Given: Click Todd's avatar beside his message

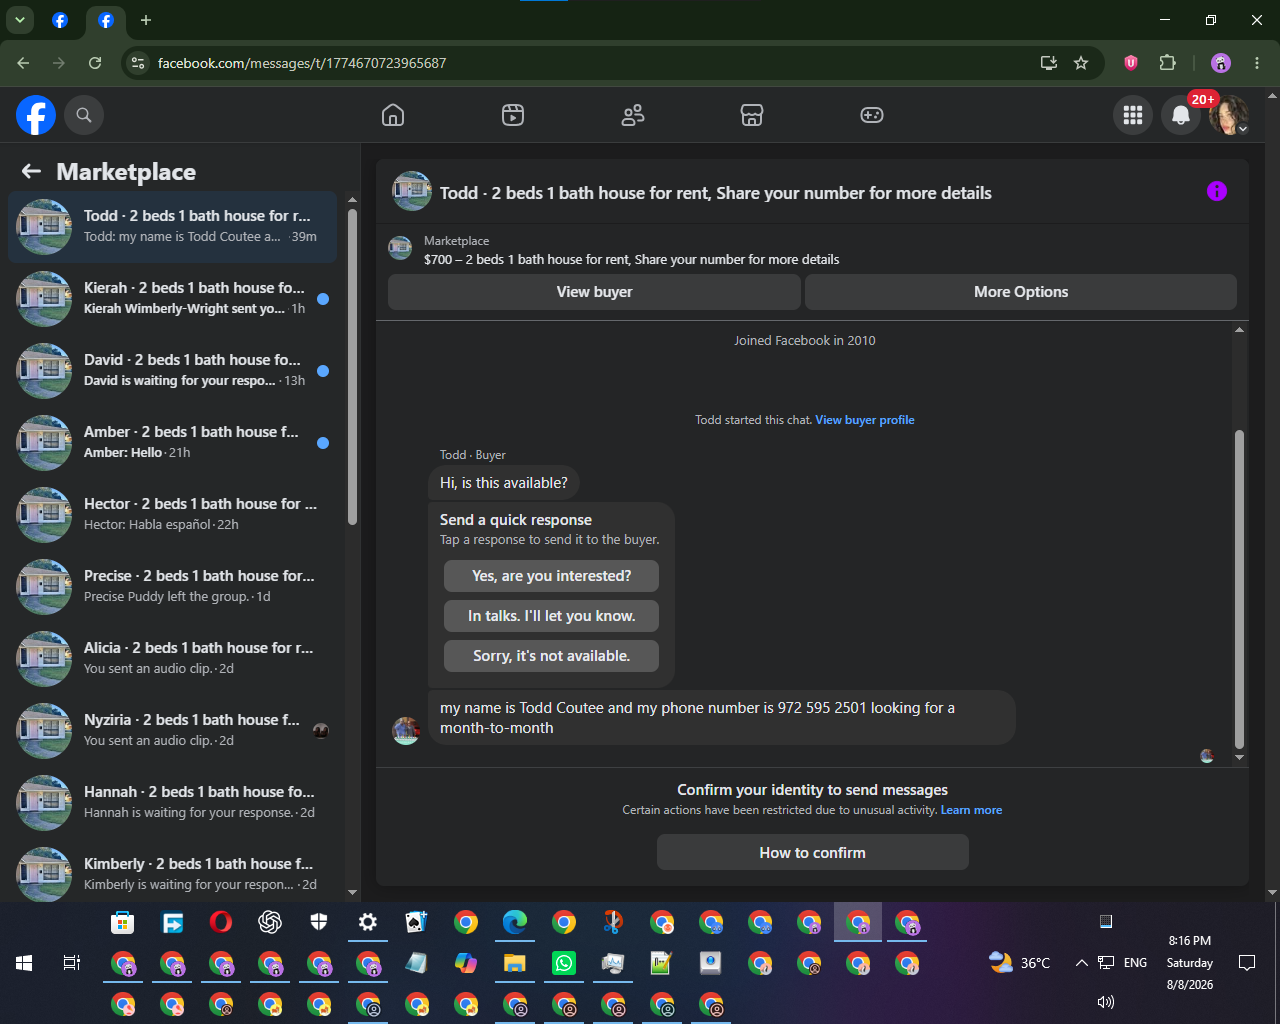Looking at the screenshot, I should [x=406, y=731].
